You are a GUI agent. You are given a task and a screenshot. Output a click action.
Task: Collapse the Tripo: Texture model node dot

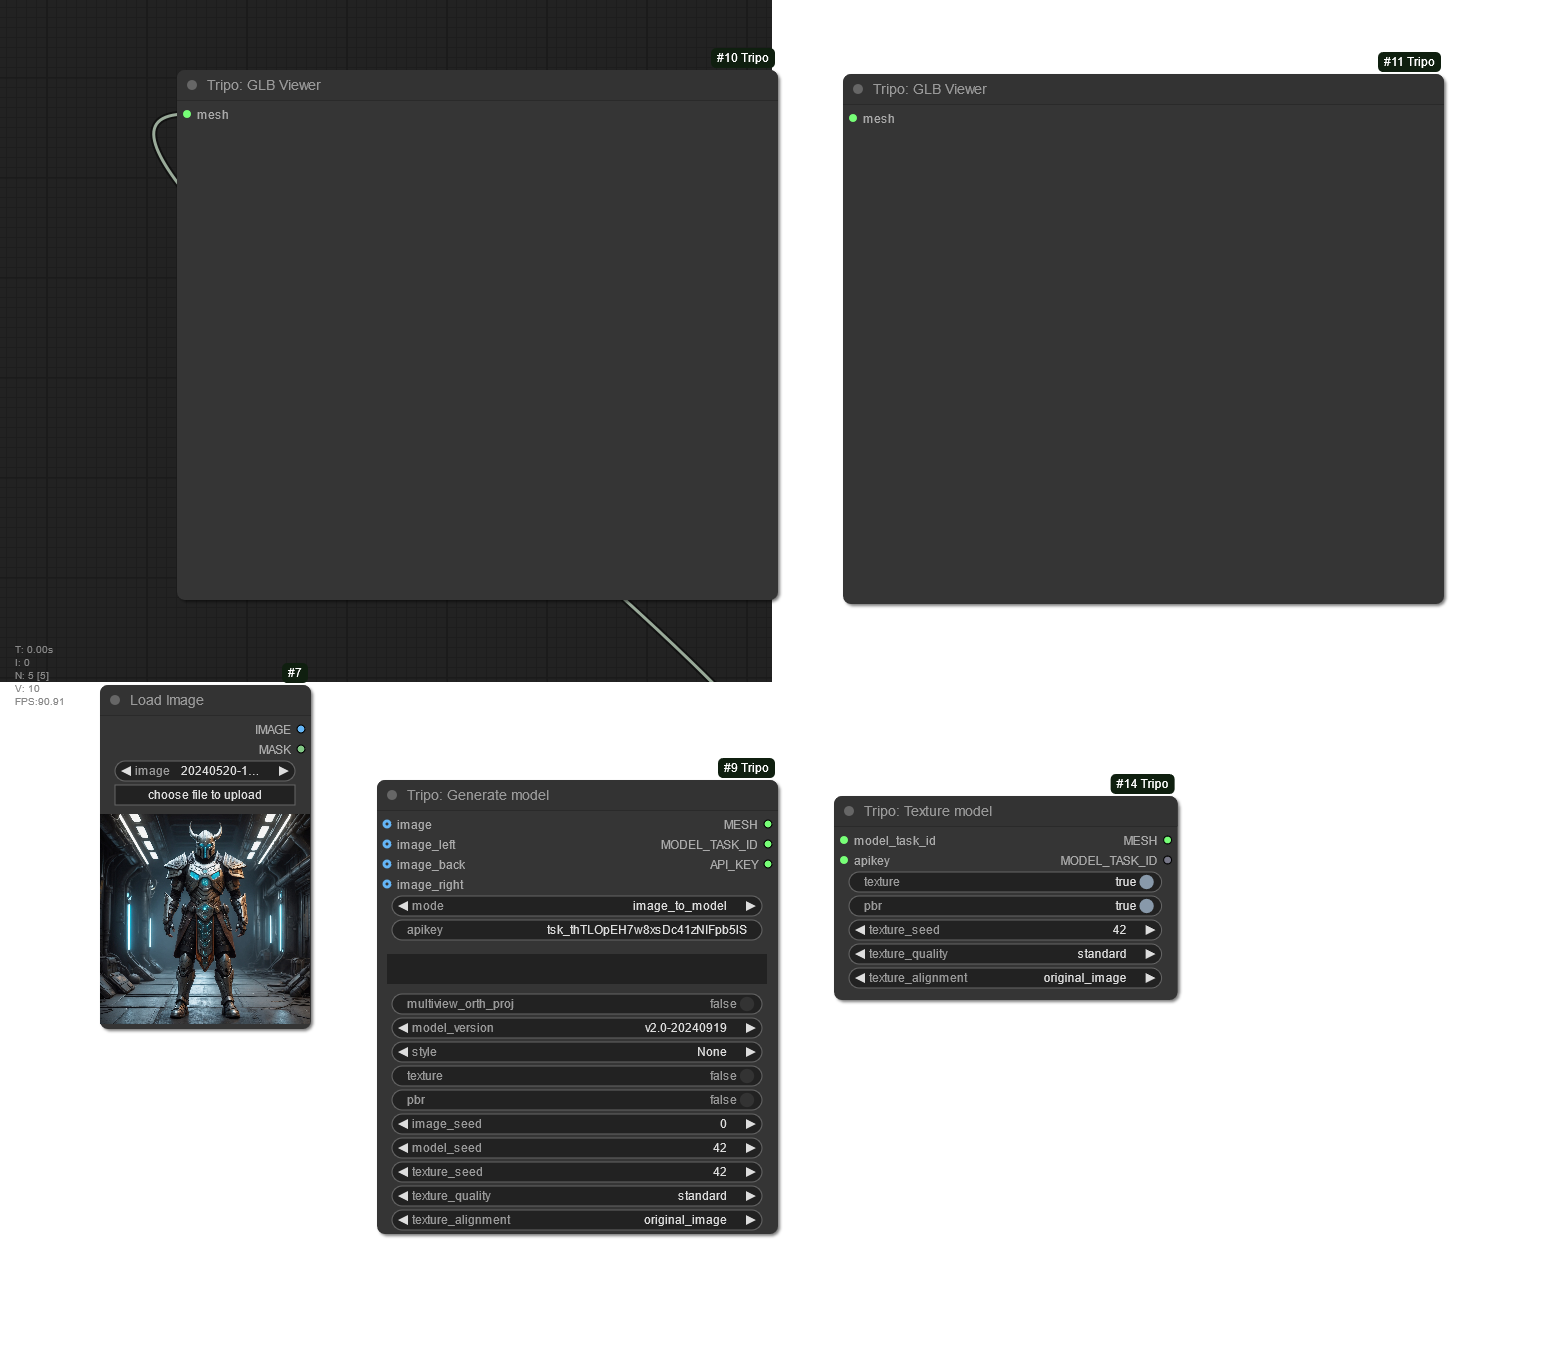849,811
